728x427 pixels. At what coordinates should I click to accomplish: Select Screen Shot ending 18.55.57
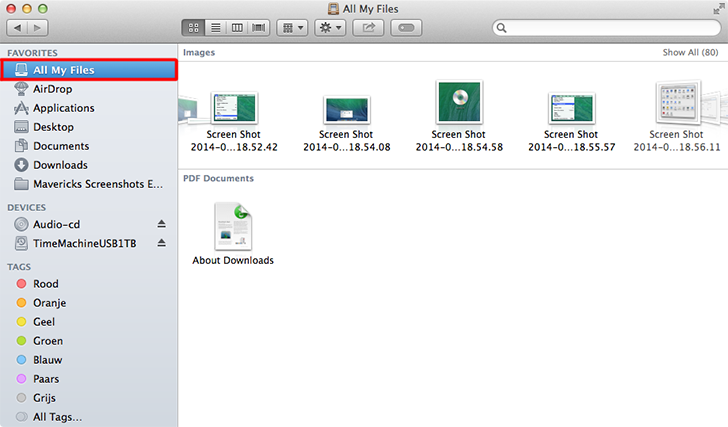coord(572,122)
